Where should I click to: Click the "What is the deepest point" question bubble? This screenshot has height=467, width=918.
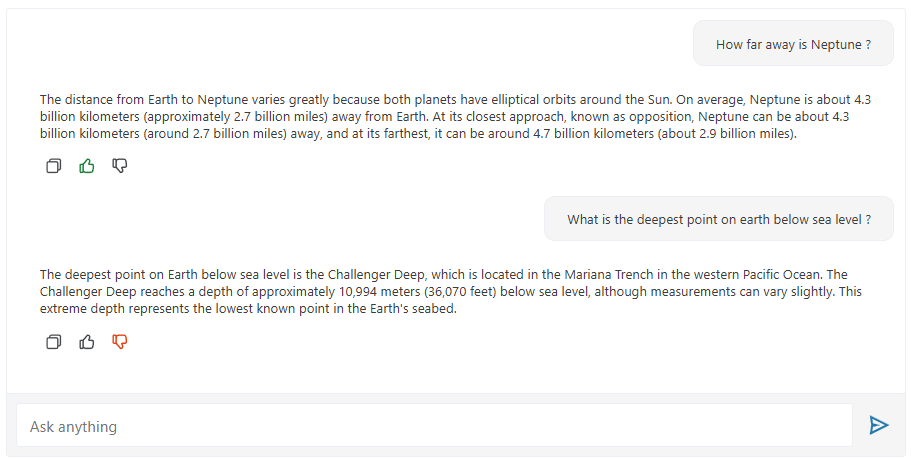click(x=718, y=219)
